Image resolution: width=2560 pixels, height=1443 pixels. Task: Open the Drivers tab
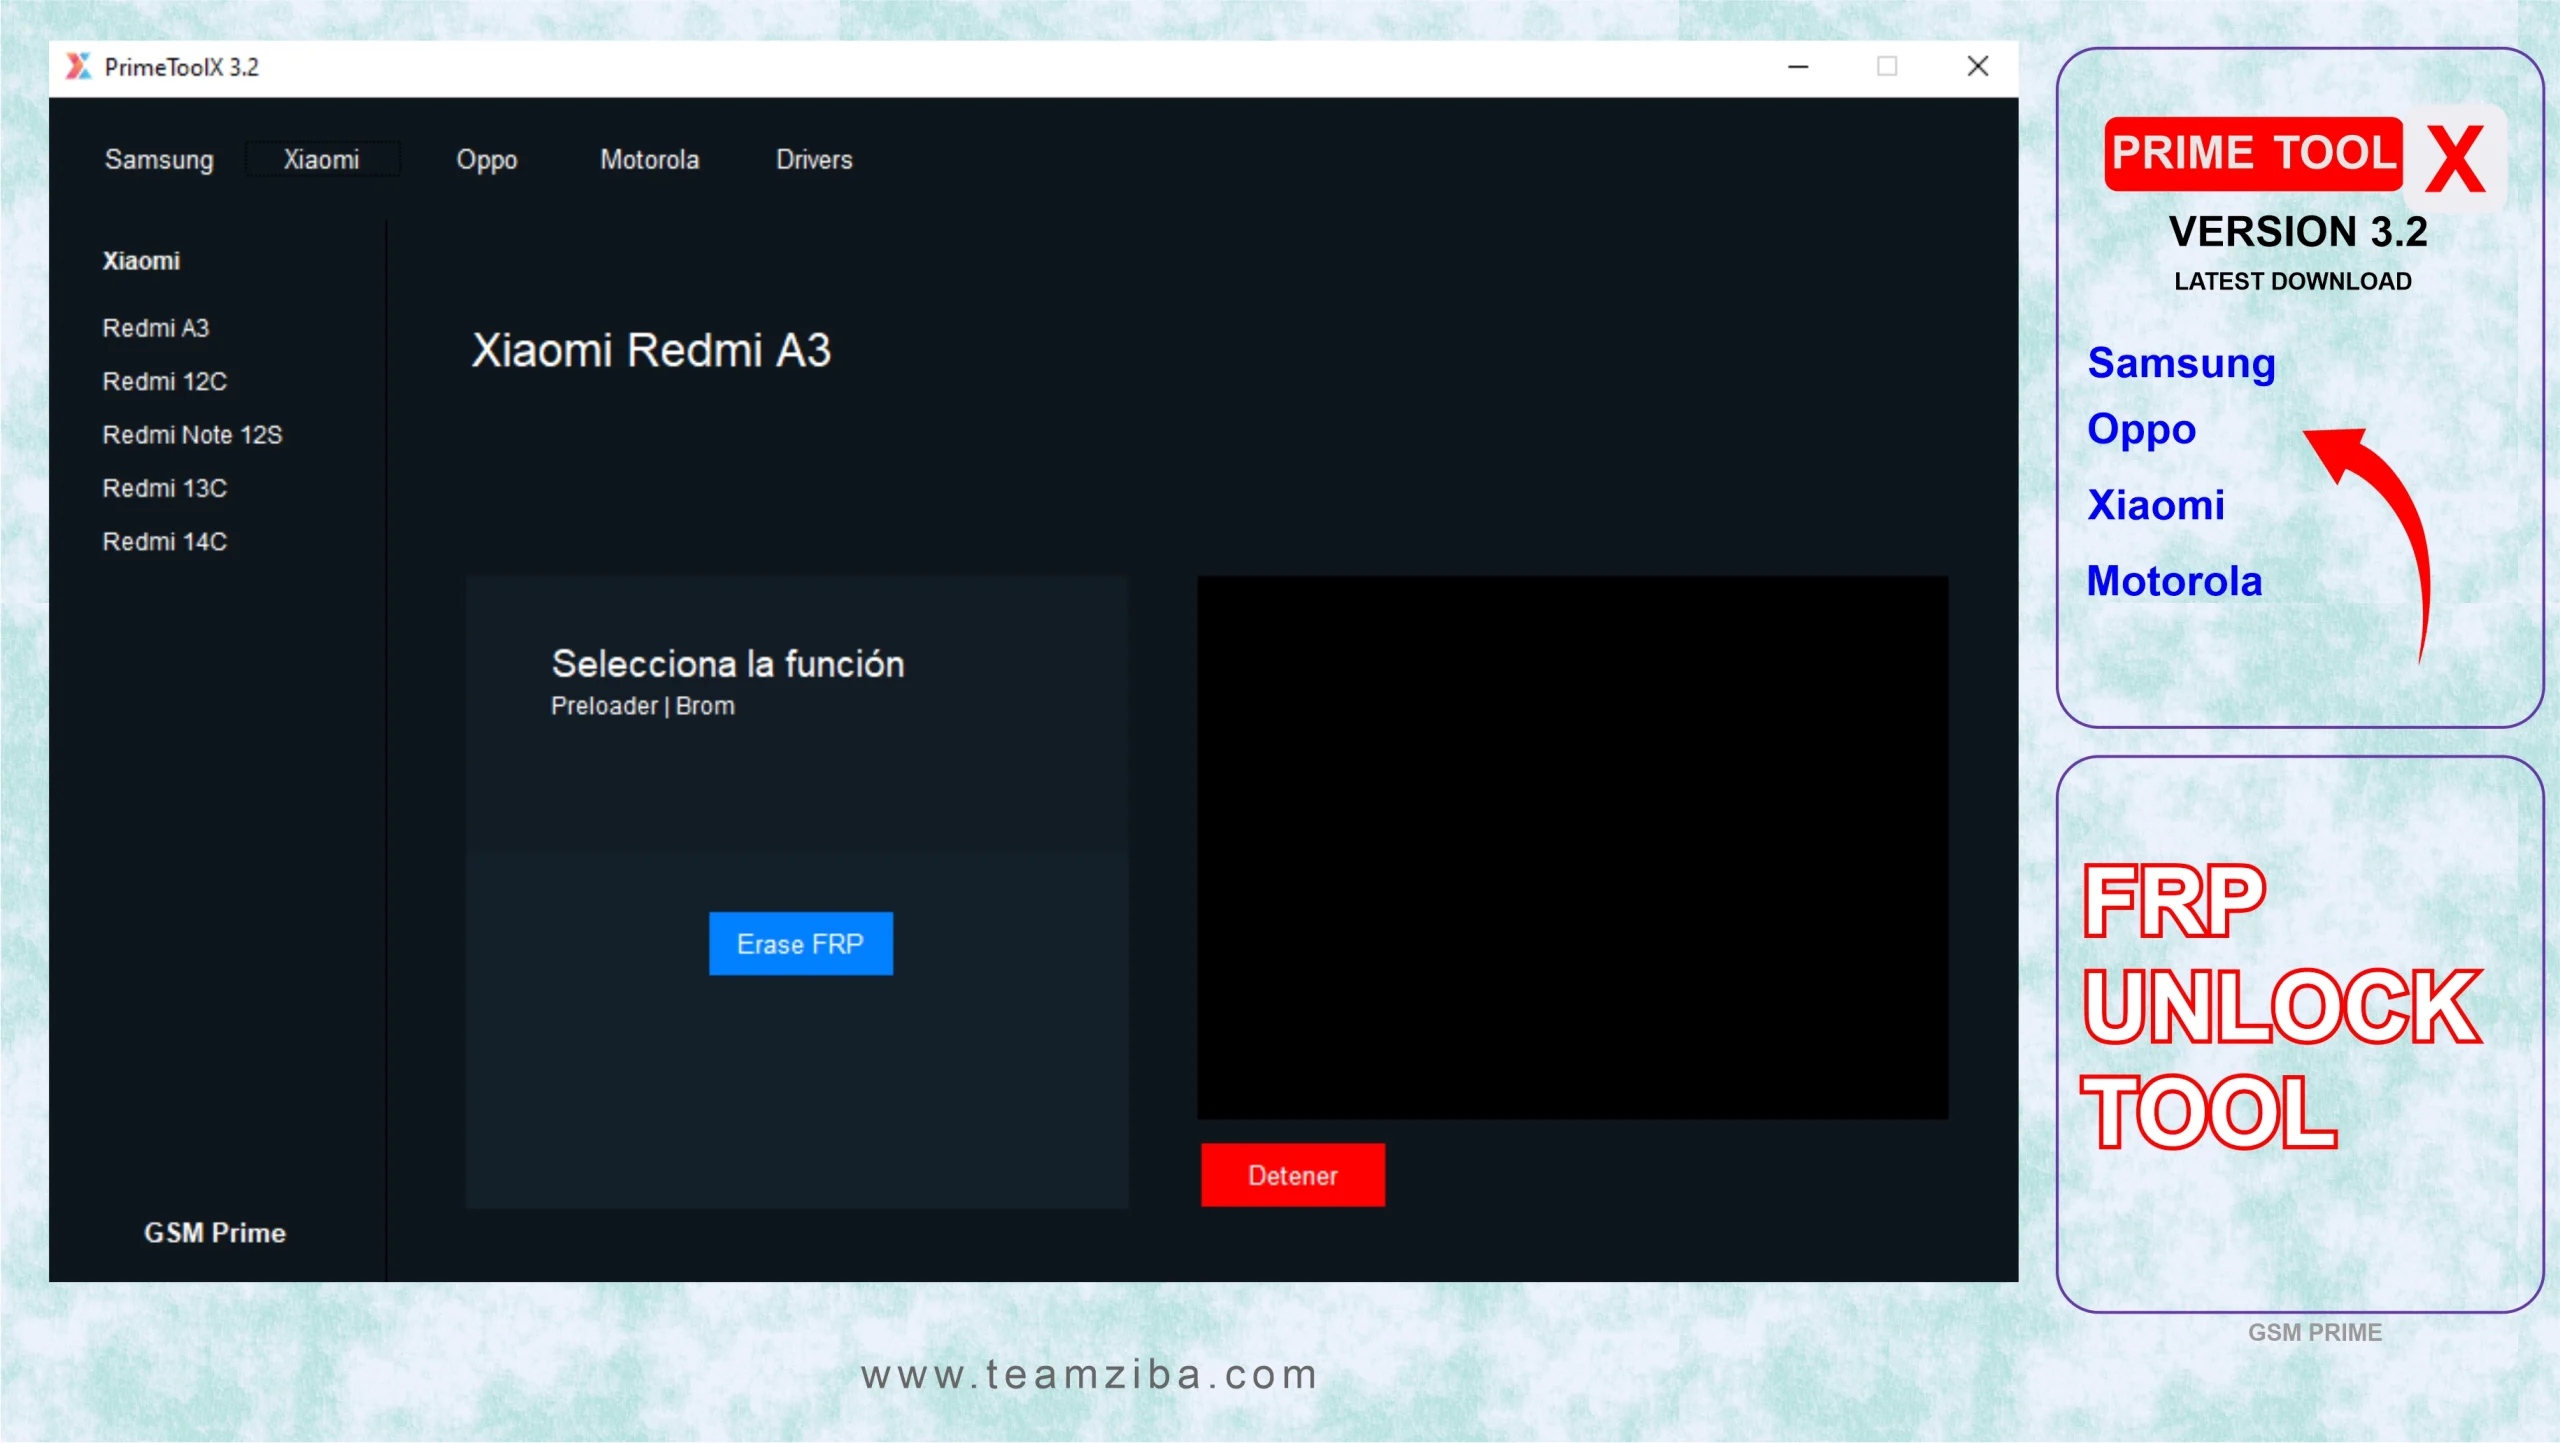click(x=814, y=160)
